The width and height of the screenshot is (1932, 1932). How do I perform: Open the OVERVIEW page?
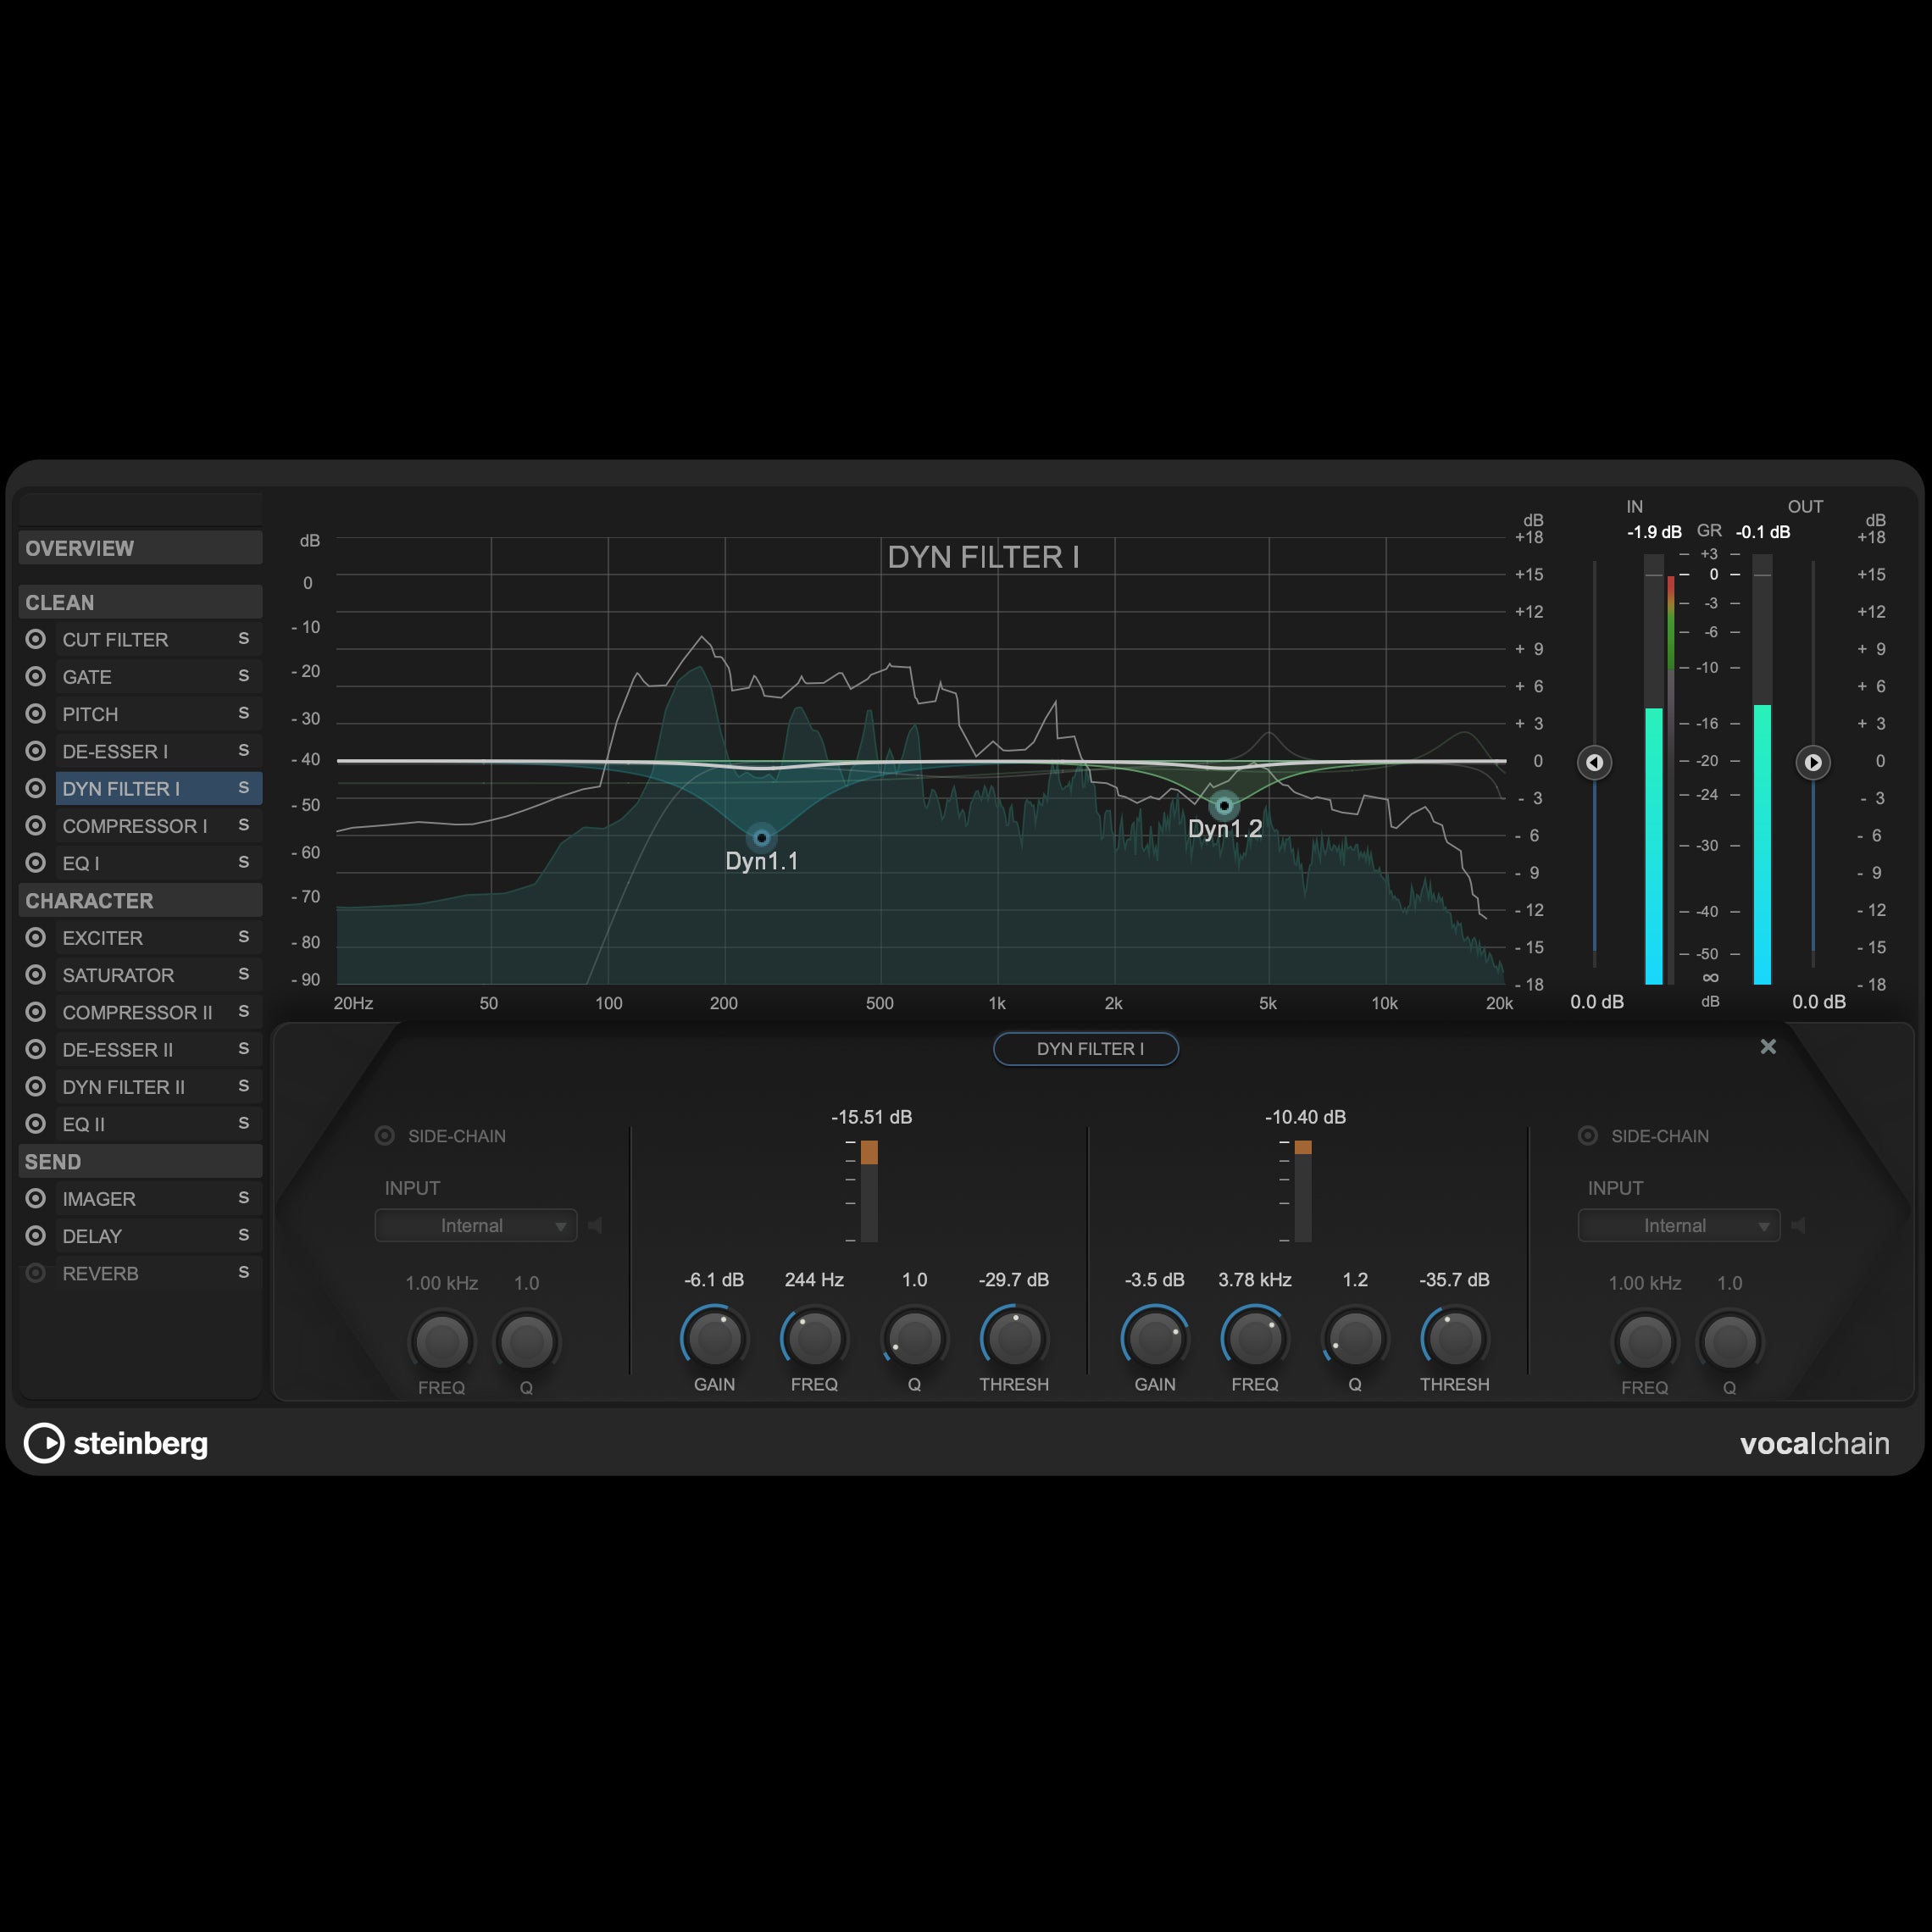click(140, 548)
